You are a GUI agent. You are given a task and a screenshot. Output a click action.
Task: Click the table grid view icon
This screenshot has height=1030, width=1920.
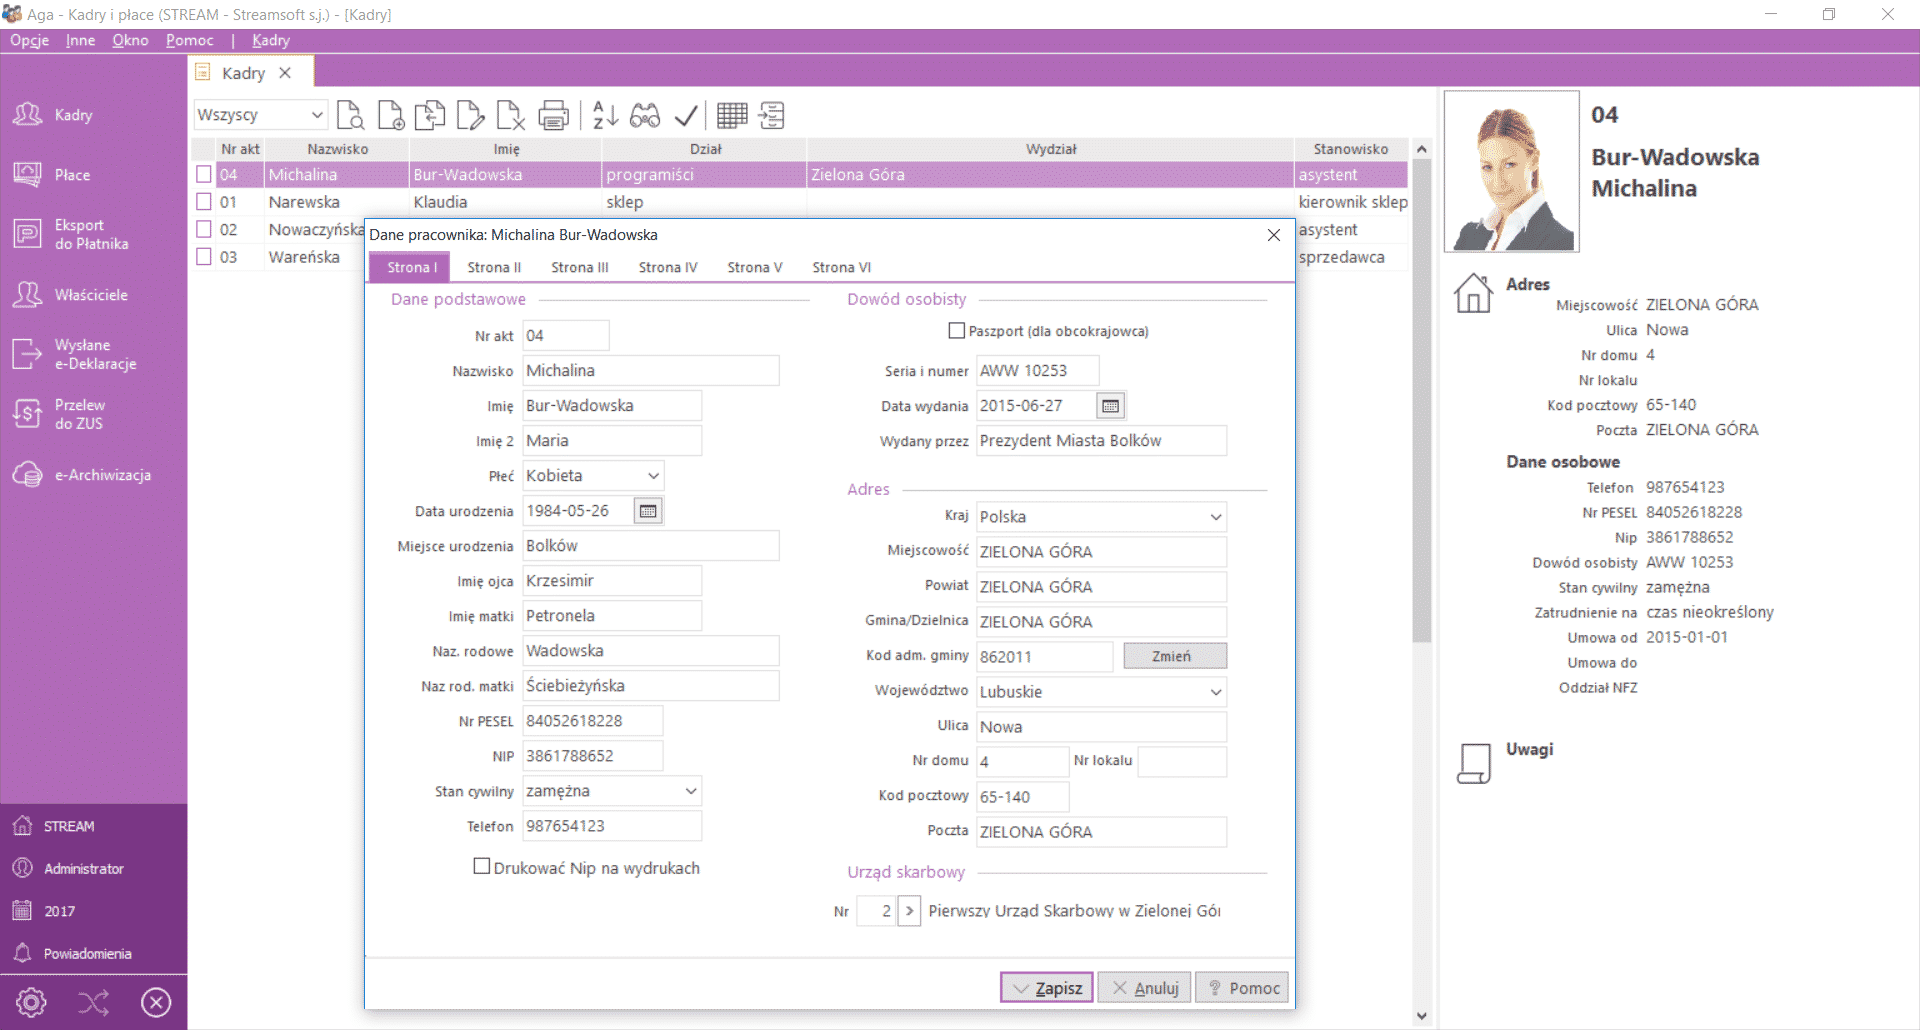pos(732,116)
